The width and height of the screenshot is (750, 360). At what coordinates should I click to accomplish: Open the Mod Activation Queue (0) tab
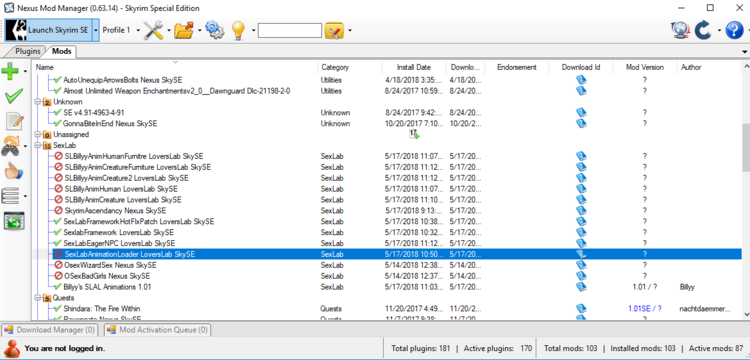point(157,330)
